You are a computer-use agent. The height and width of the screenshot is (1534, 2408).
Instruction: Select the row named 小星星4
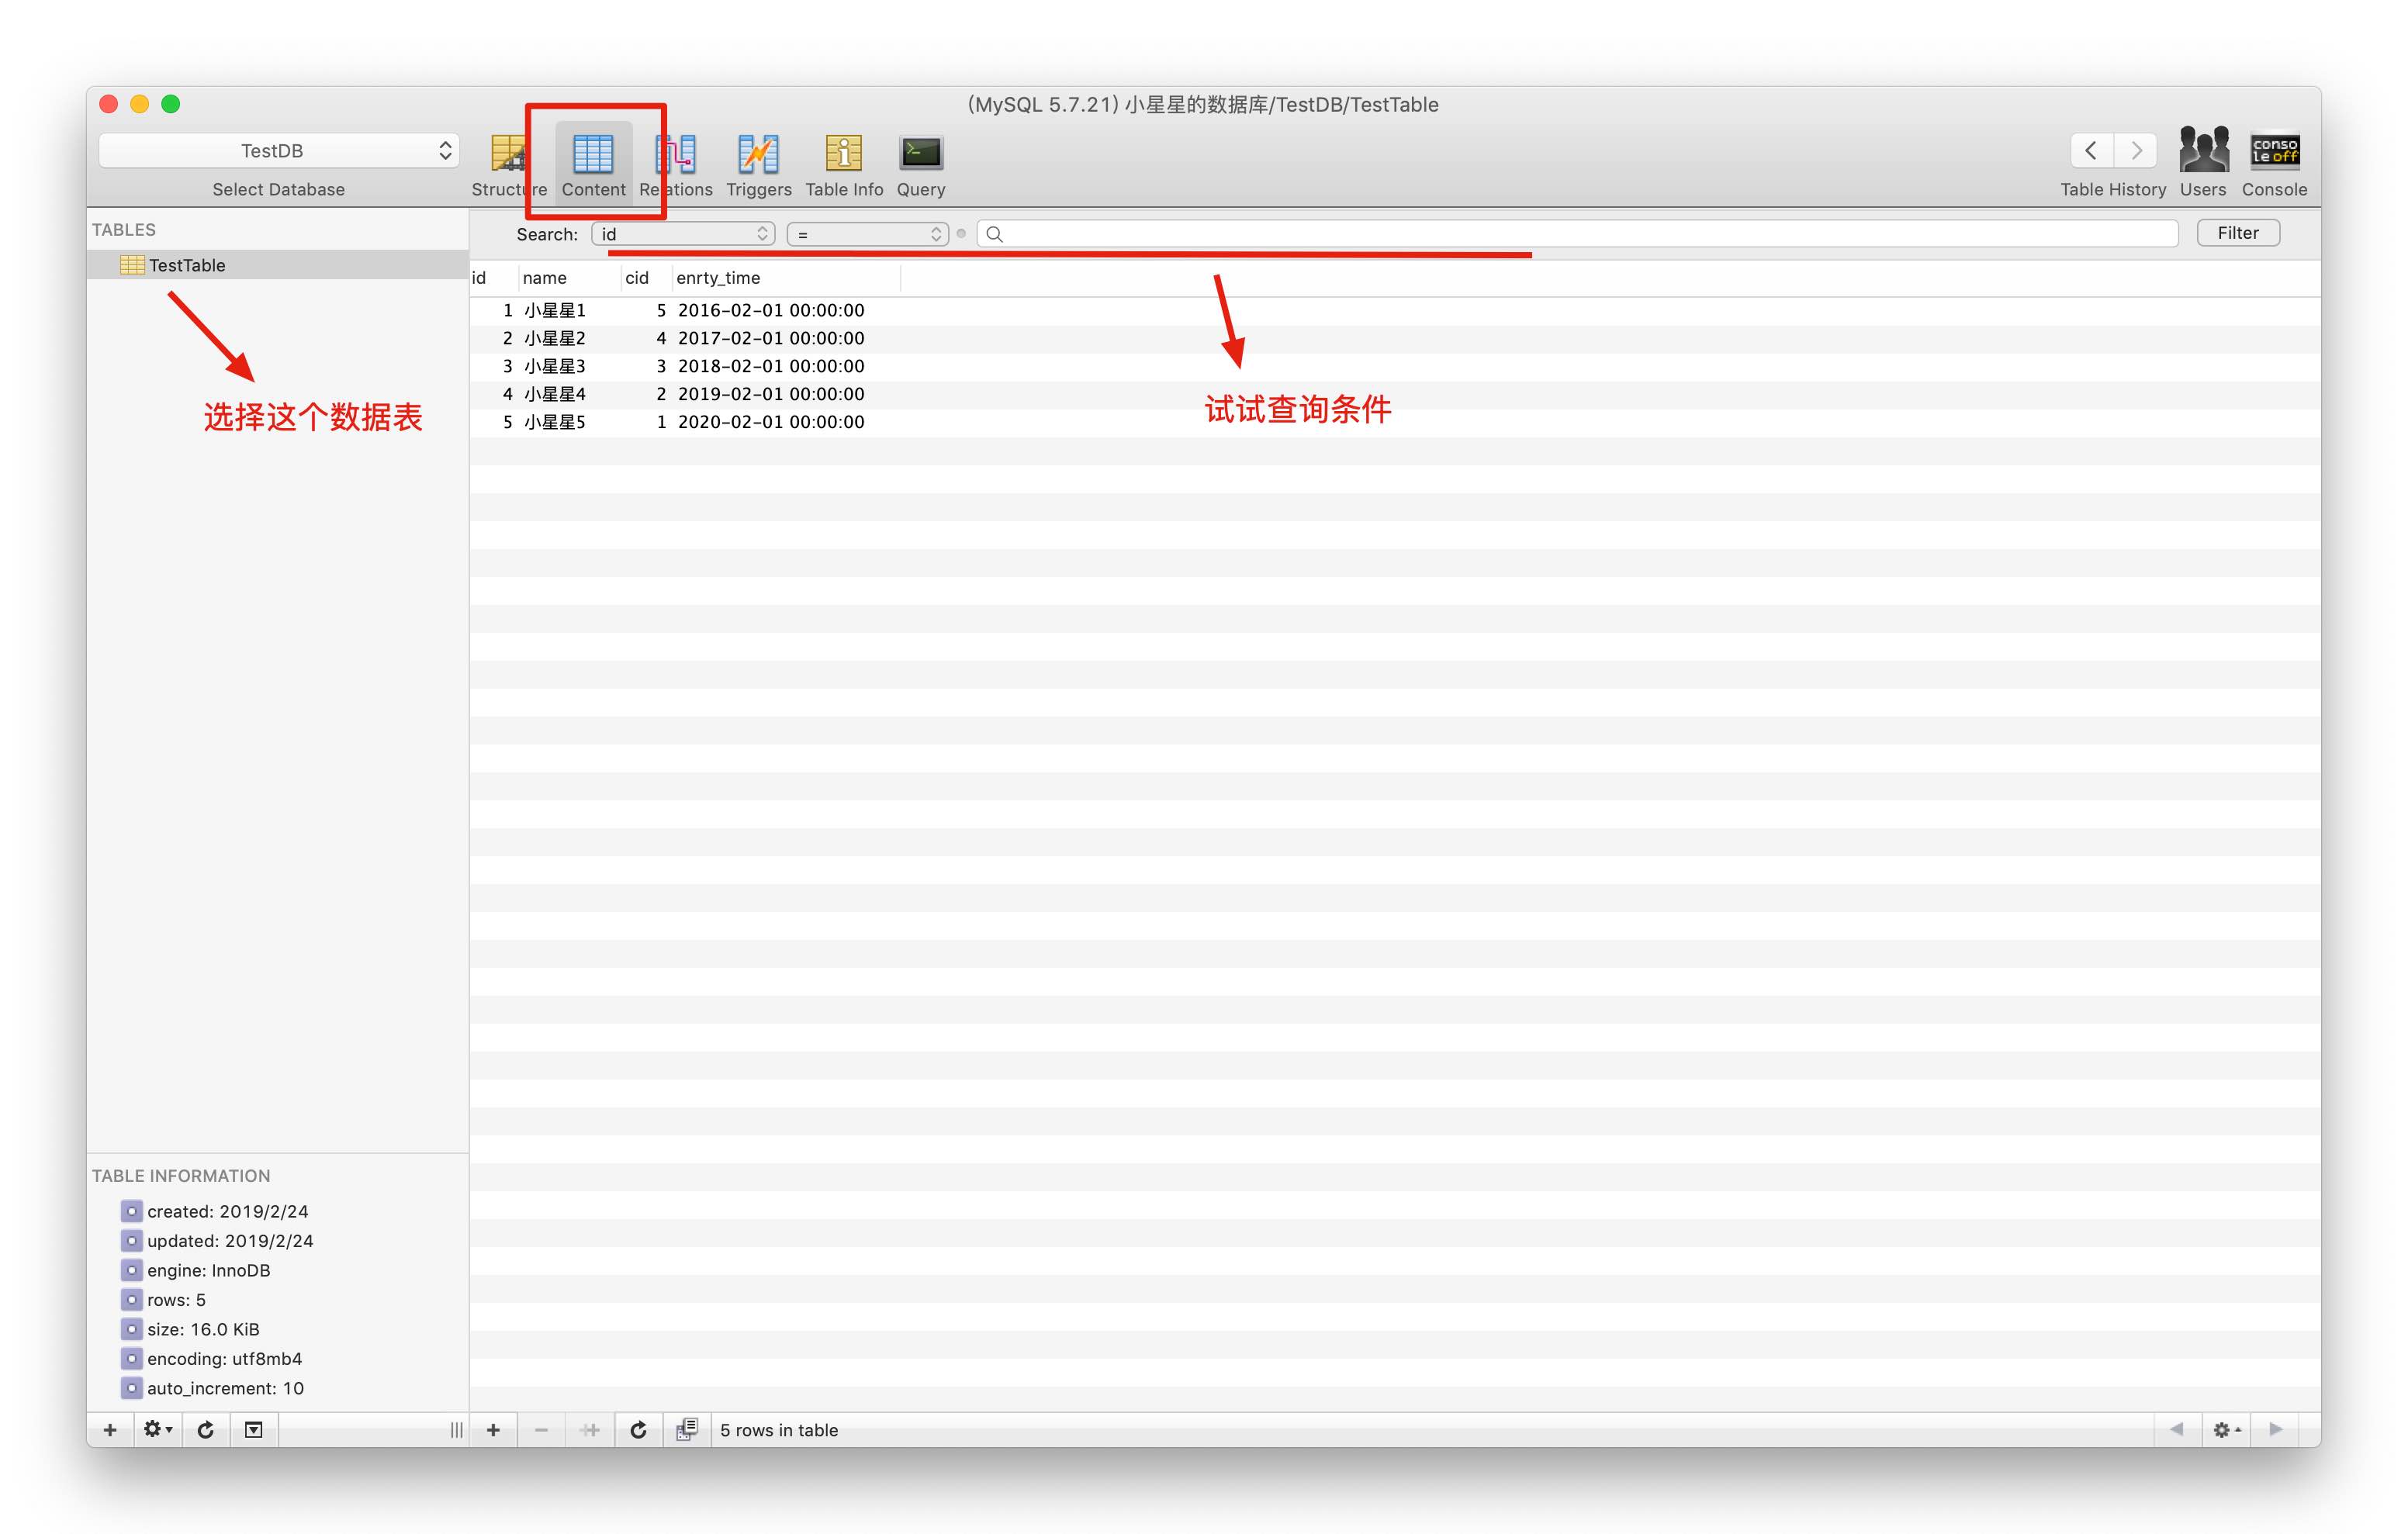tap(1395, 394)
